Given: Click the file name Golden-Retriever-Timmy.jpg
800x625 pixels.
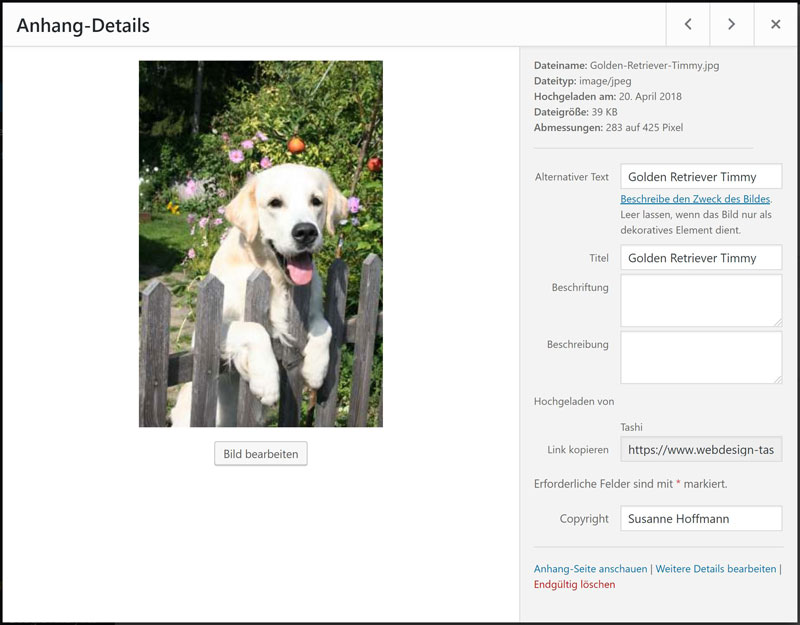Looking at the screenshot, I should pos(655,65).
